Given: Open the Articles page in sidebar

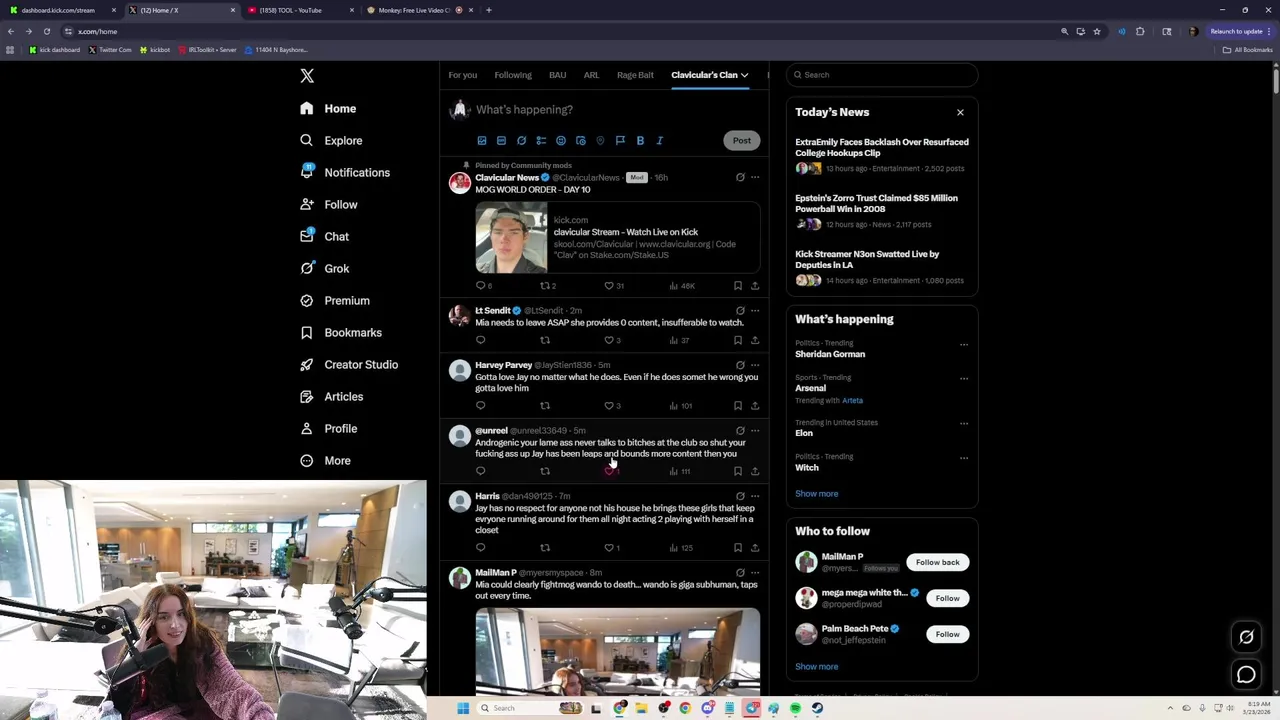Looking at the screenshot, I should tap(331, 397).
